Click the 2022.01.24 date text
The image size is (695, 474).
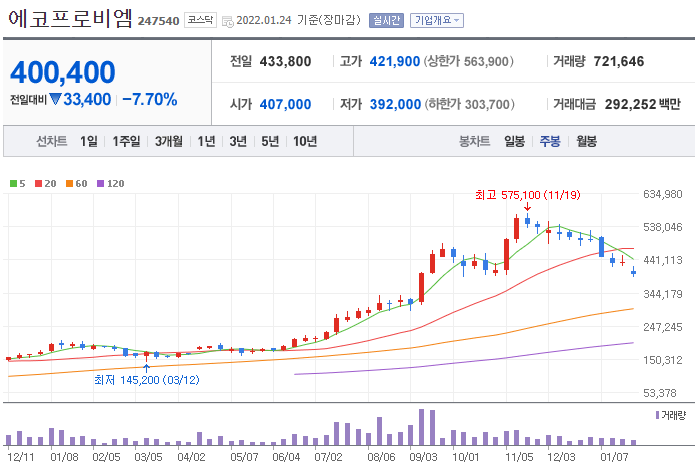tap(264, 20)
